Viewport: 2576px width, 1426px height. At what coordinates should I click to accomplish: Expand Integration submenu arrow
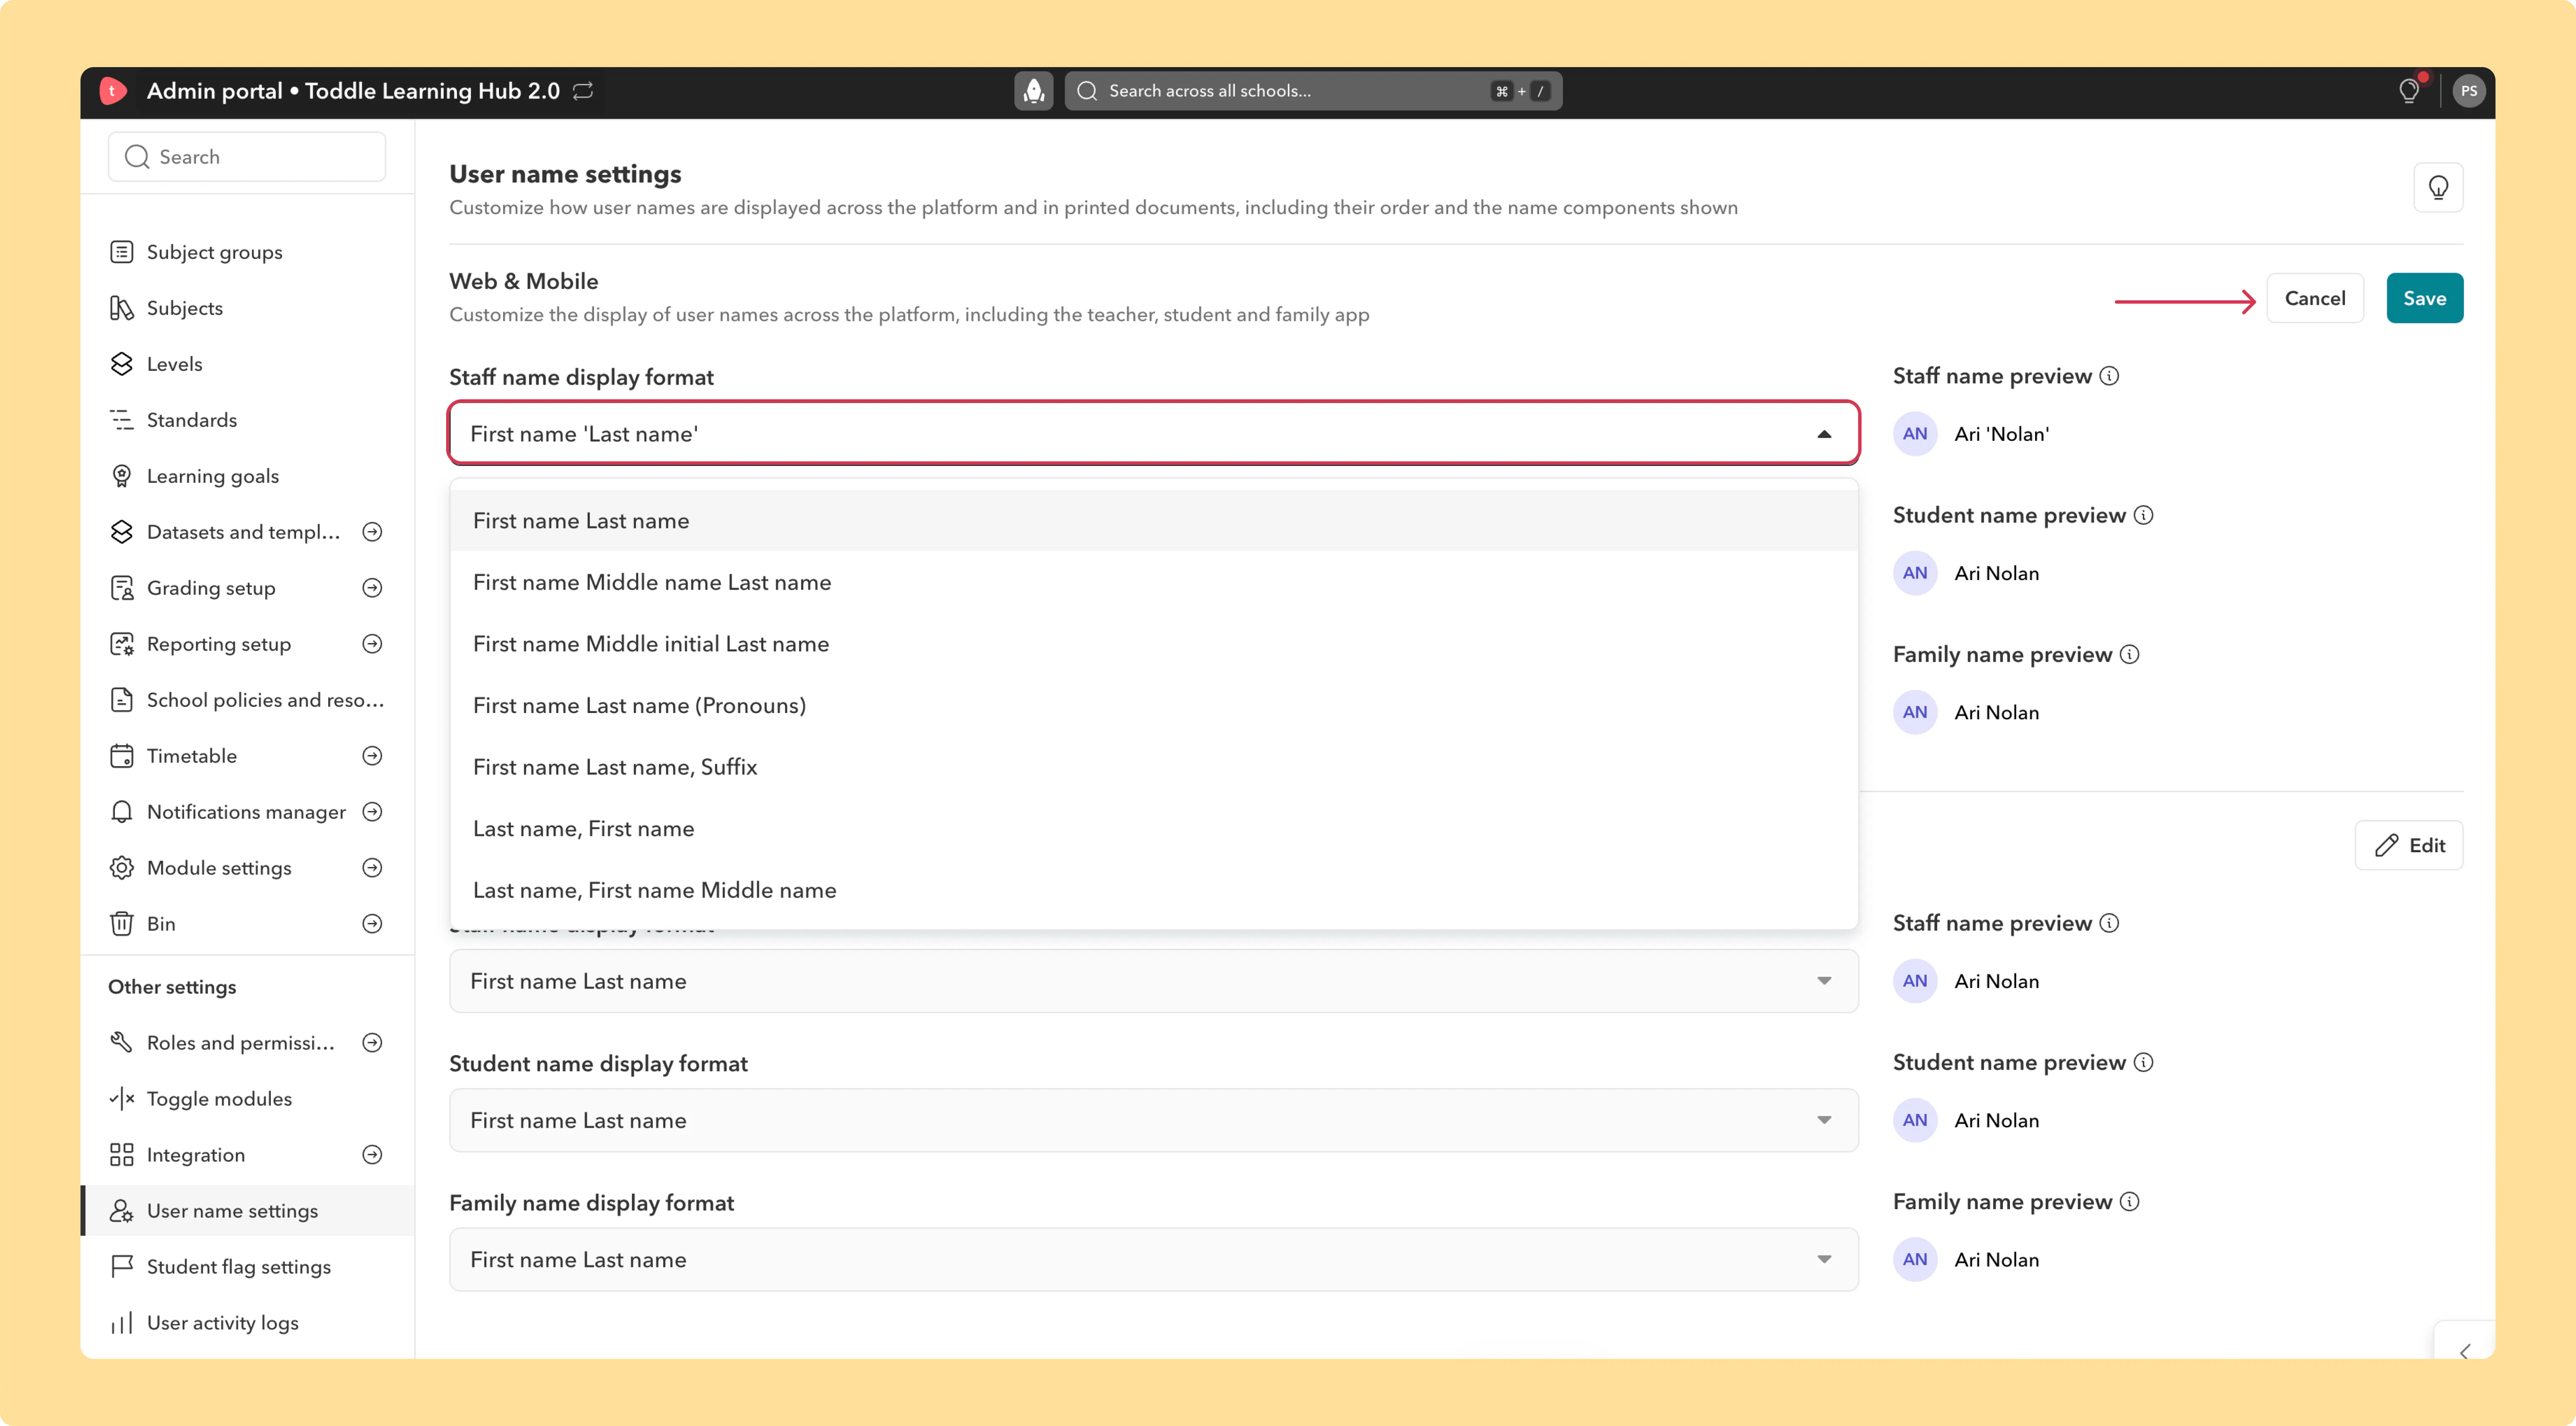point(372,1155)
